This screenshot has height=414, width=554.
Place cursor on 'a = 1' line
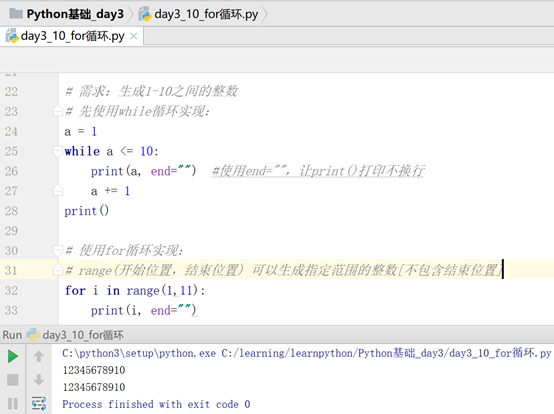pos(80,131)
